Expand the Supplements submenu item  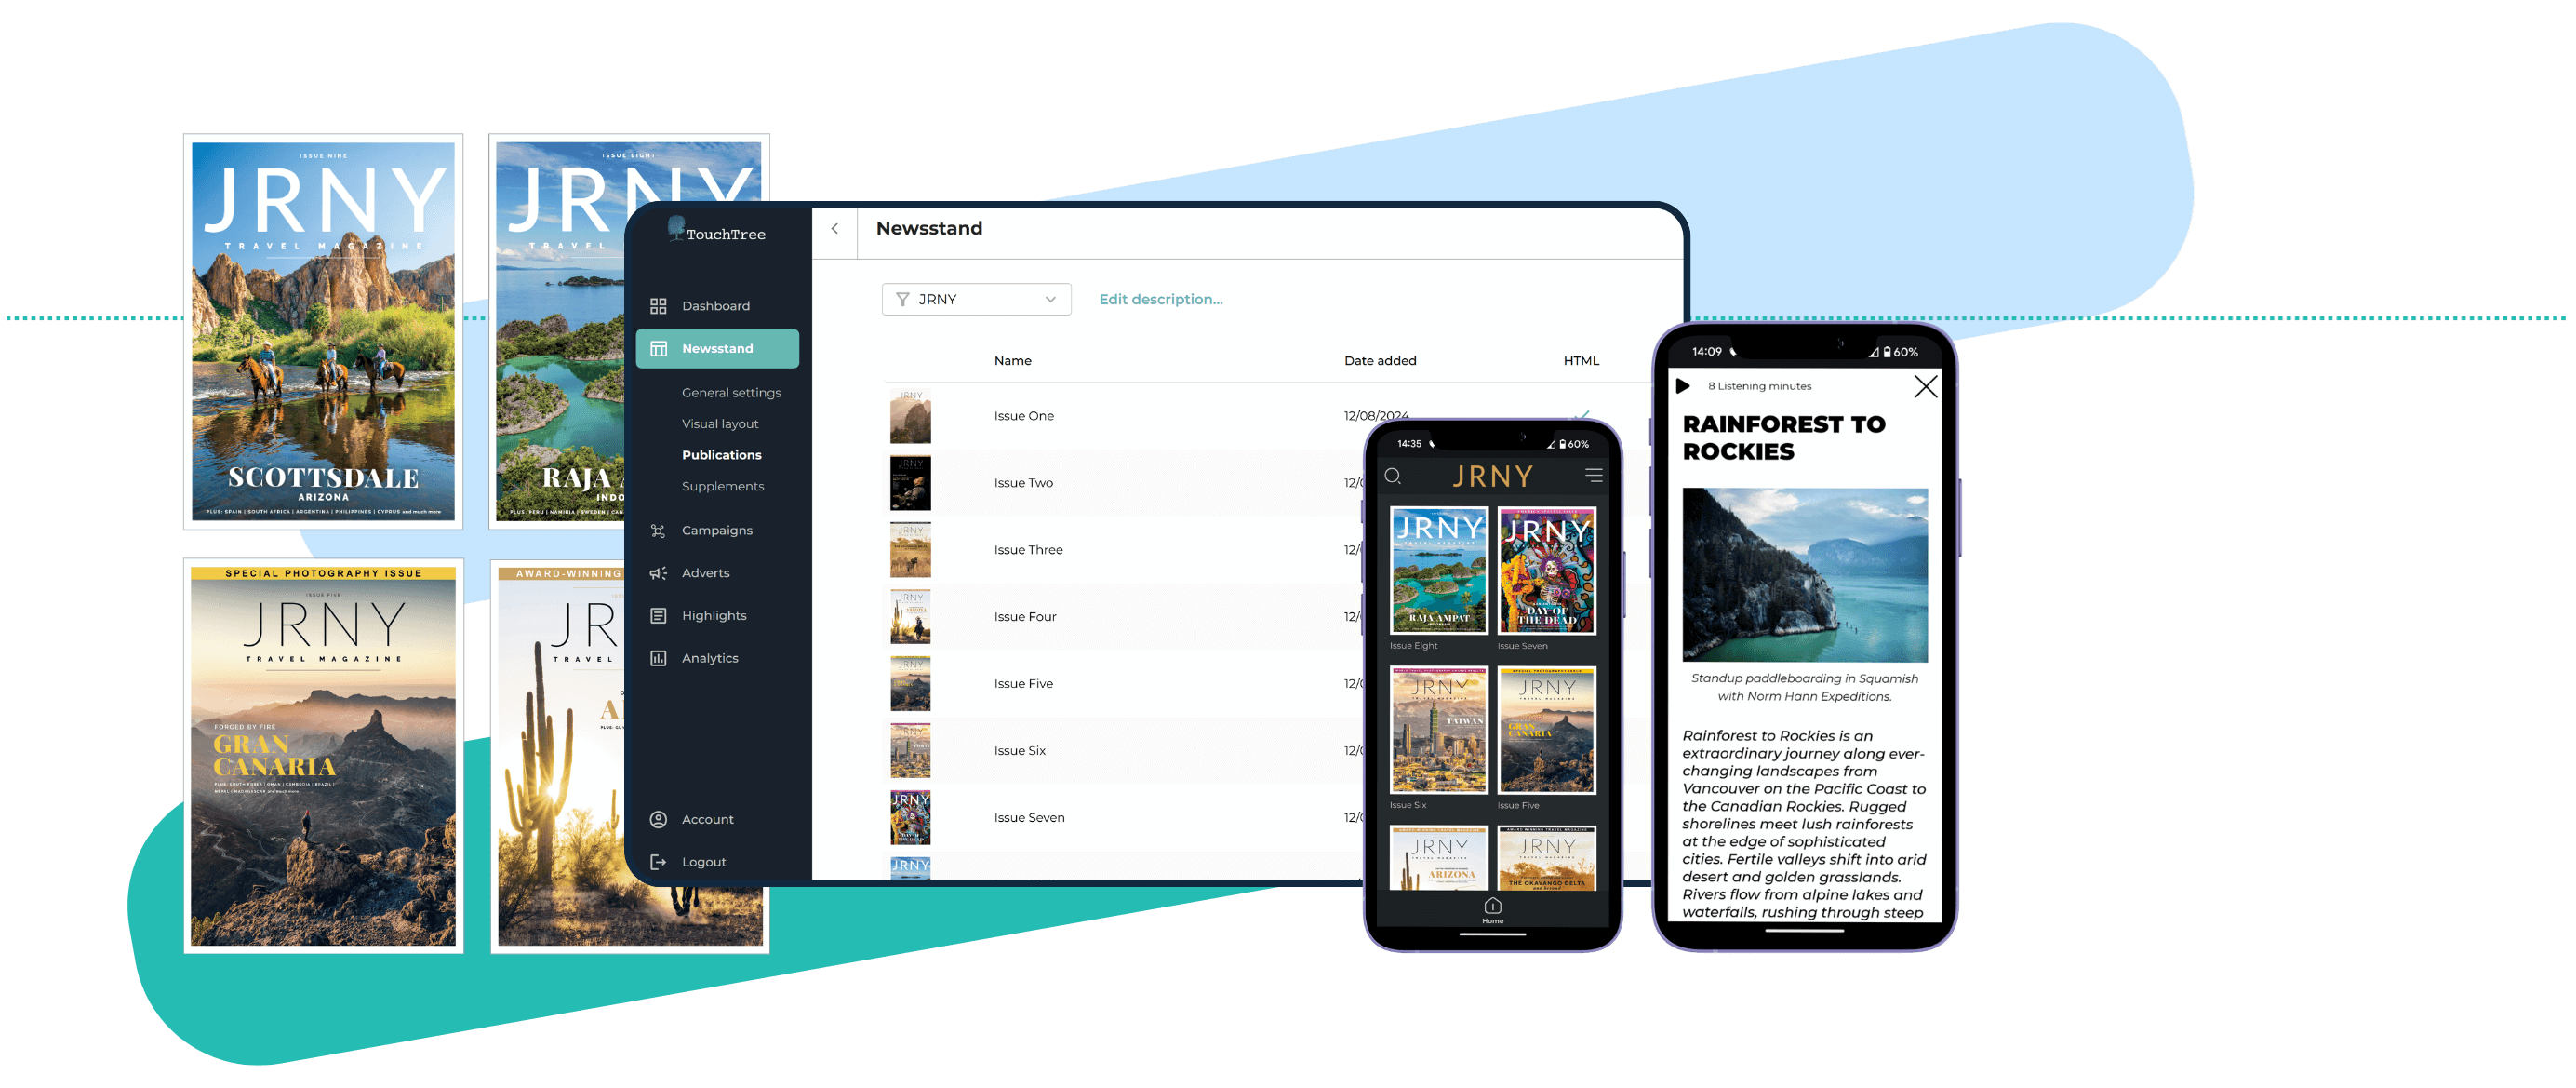coord(725,487)
